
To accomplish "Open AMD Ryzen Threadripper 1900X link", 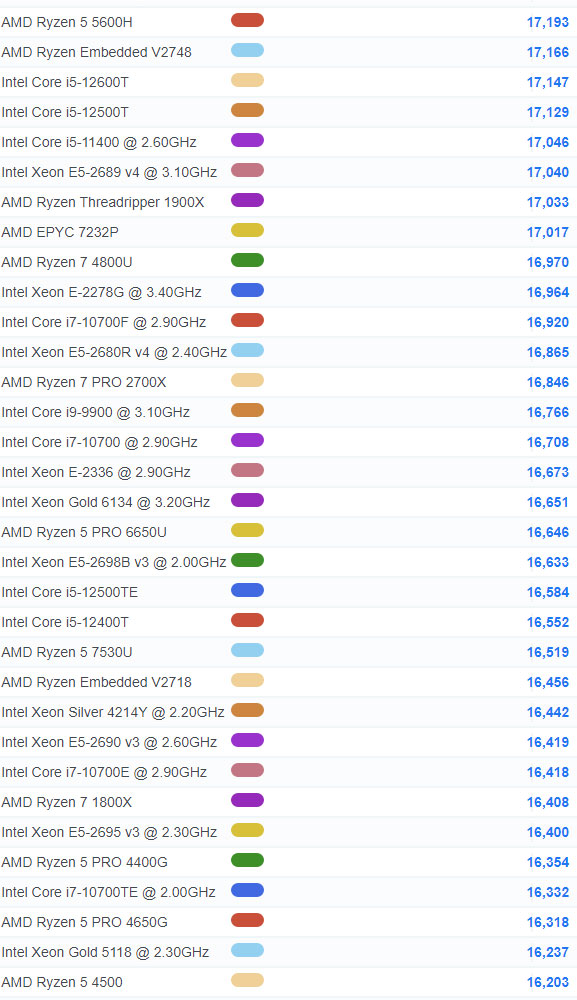I will [x=103, y=202].
